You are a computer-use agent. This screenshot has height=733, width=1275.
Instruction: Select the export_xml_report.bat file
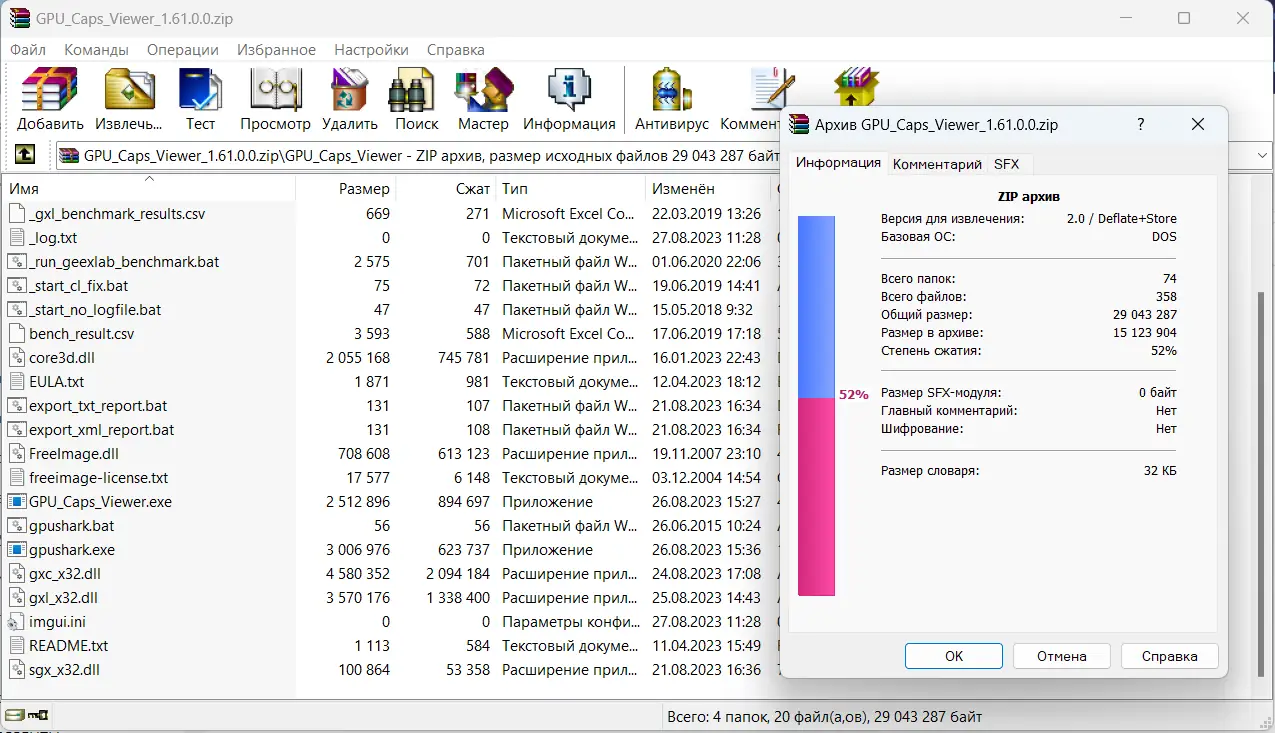(x=102, y=429)
